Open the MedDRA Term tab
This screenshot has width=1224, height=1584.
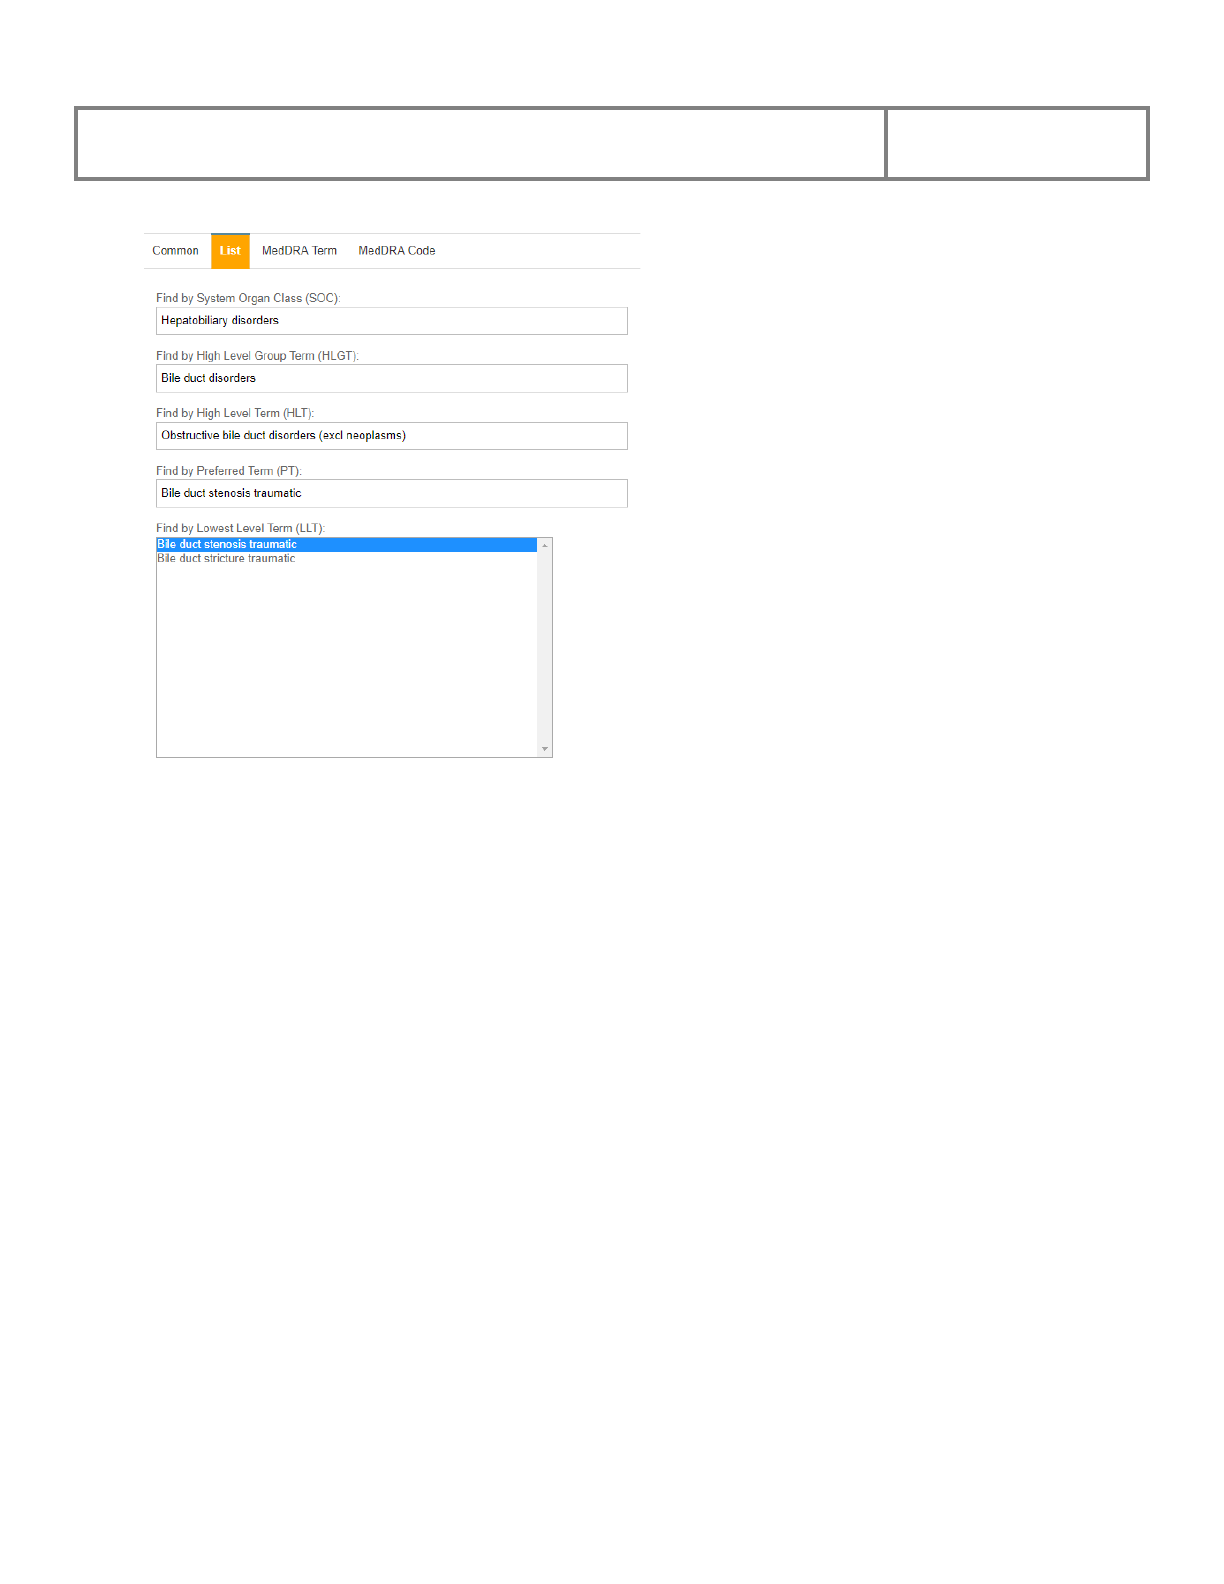[x=299, y=251]
